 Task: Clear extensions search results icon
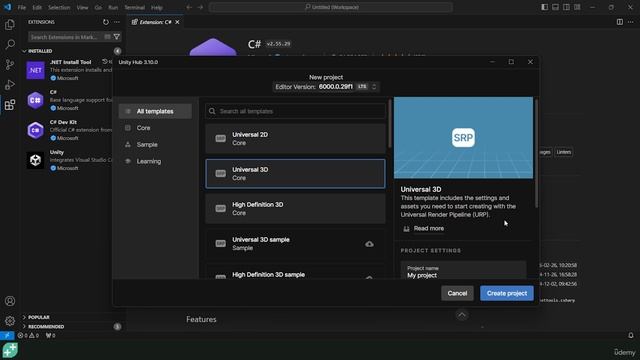click(x=107, y=37)
